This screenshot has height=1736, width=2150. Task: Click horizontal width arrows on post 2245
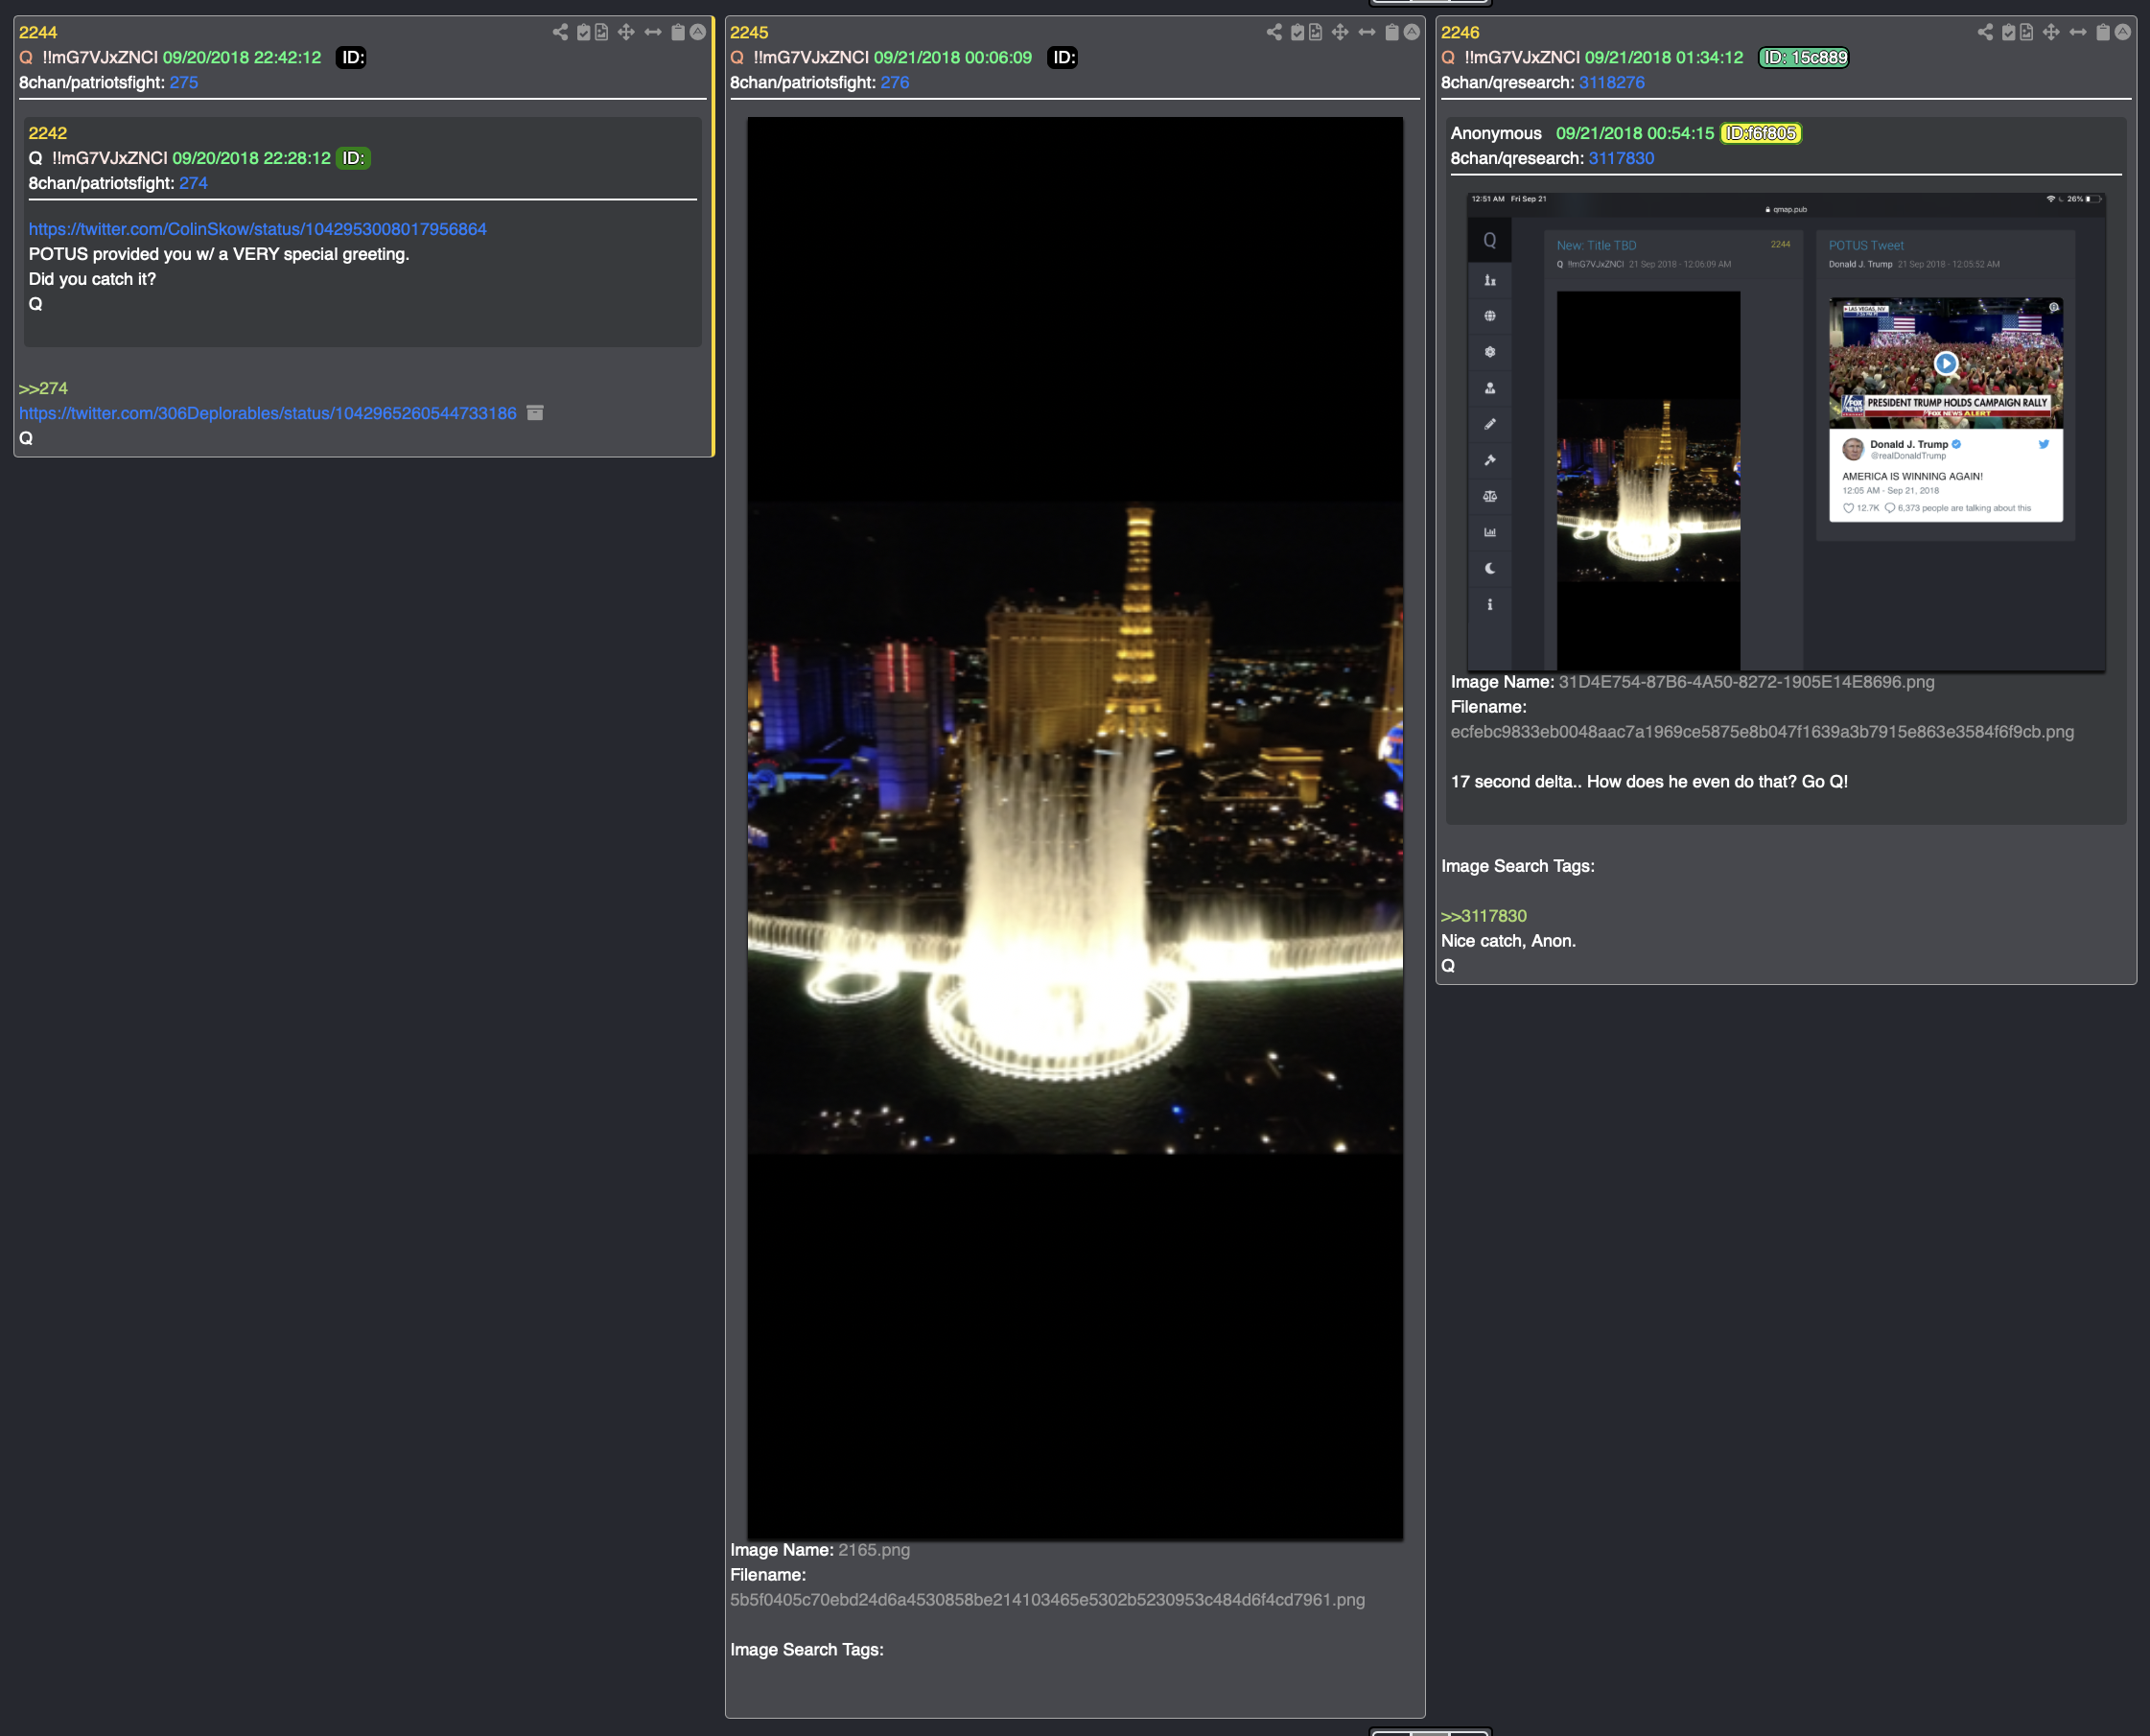(x=1367, y=32)
